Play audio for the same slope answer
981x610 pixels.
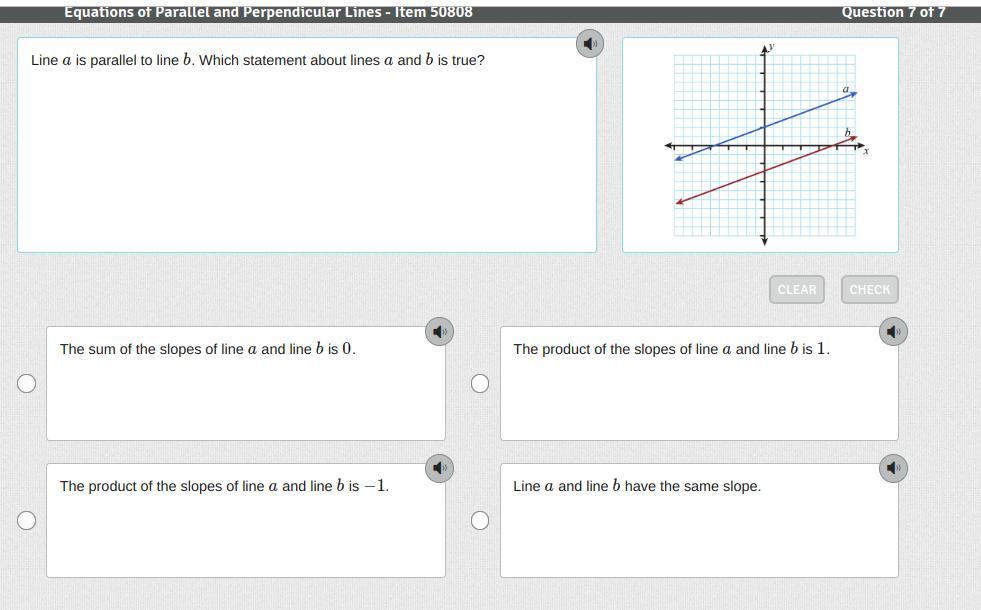892,468
